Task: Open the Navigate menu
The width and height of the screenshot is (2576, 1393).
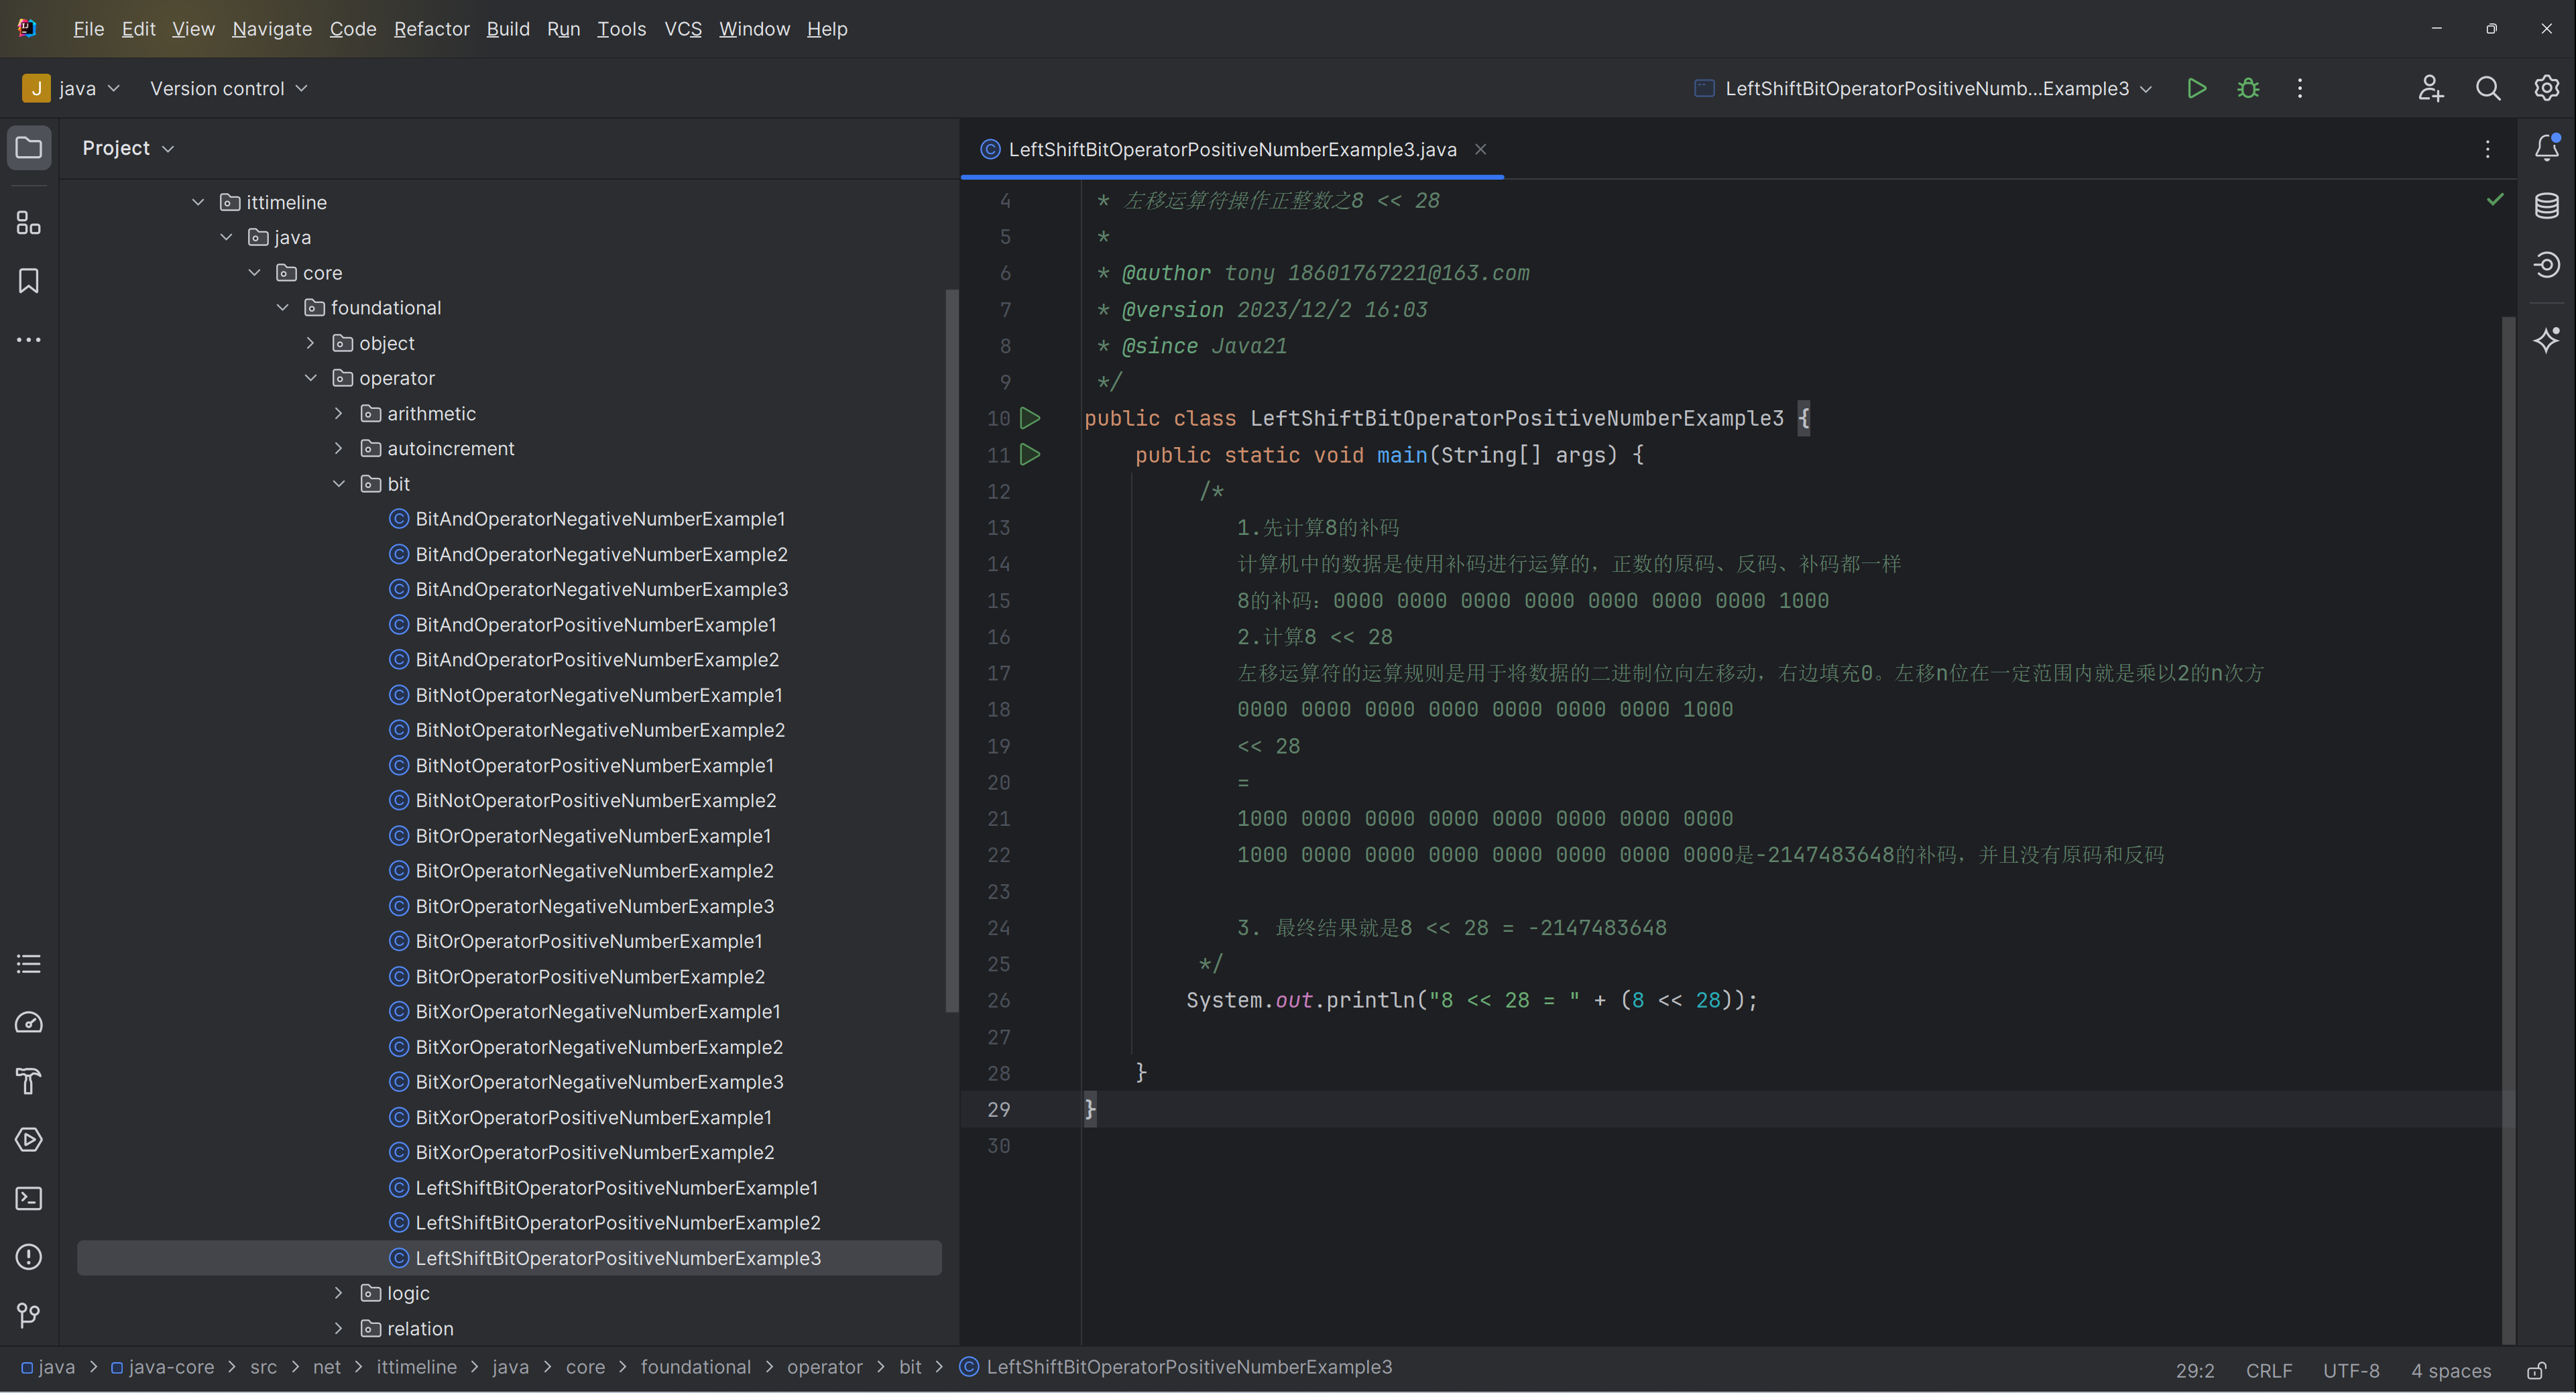Action: [272, 29]
